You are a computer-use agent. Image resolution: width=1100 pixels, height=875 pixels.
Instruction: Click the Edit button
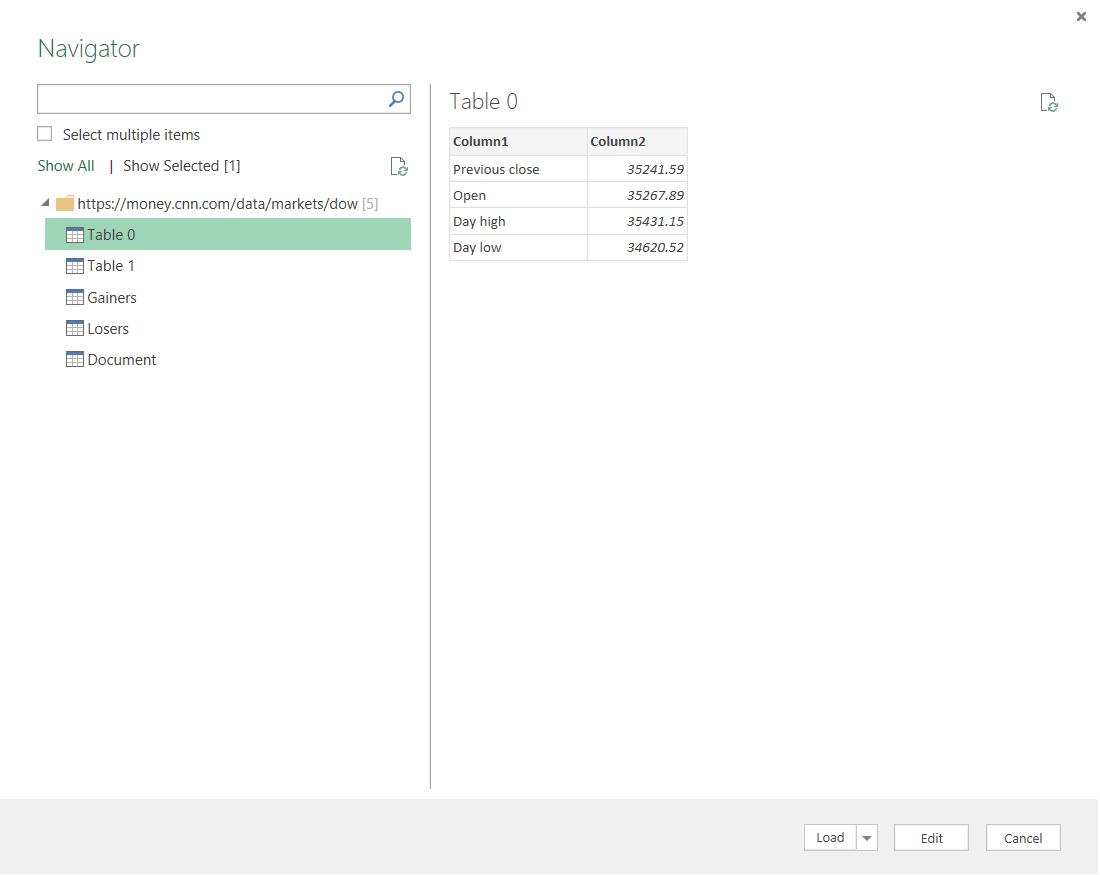point(932,838)
